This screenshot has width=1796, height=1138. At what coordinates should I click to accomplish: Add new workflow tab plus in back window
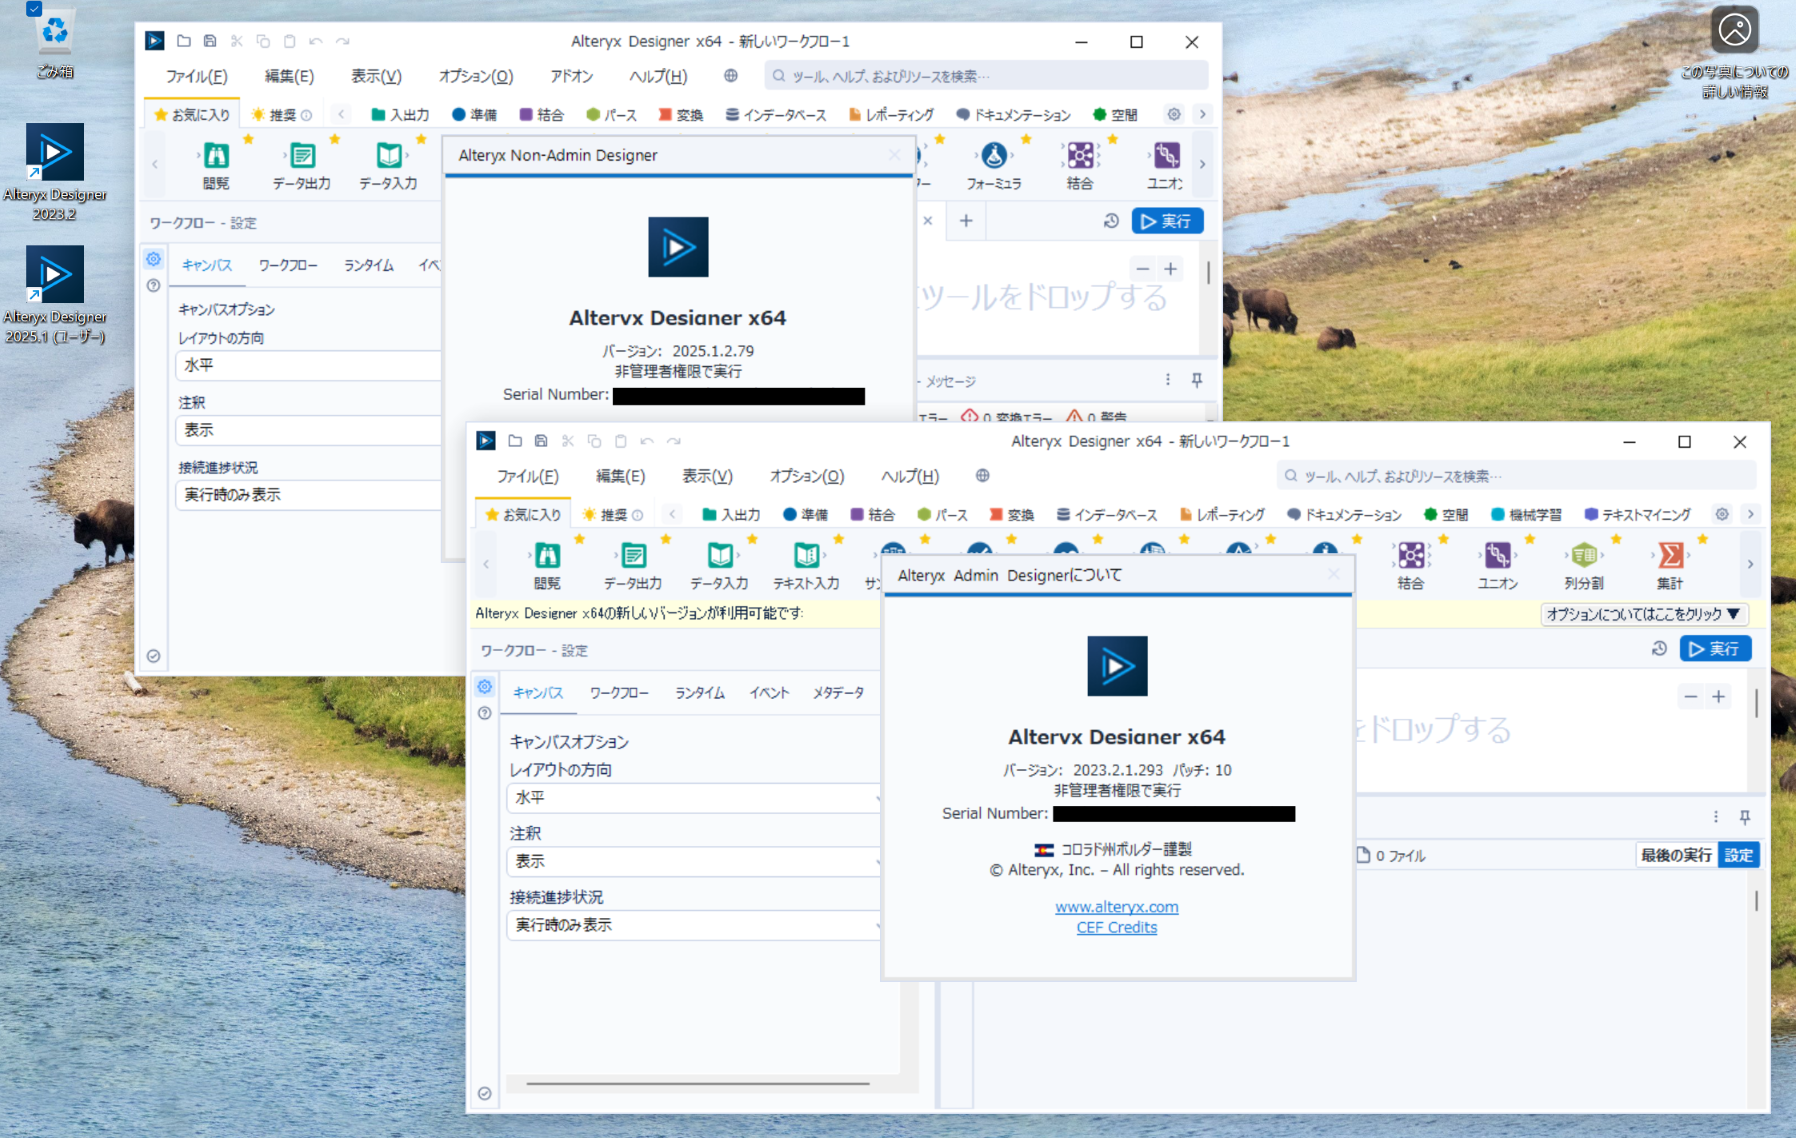point(966,221)
